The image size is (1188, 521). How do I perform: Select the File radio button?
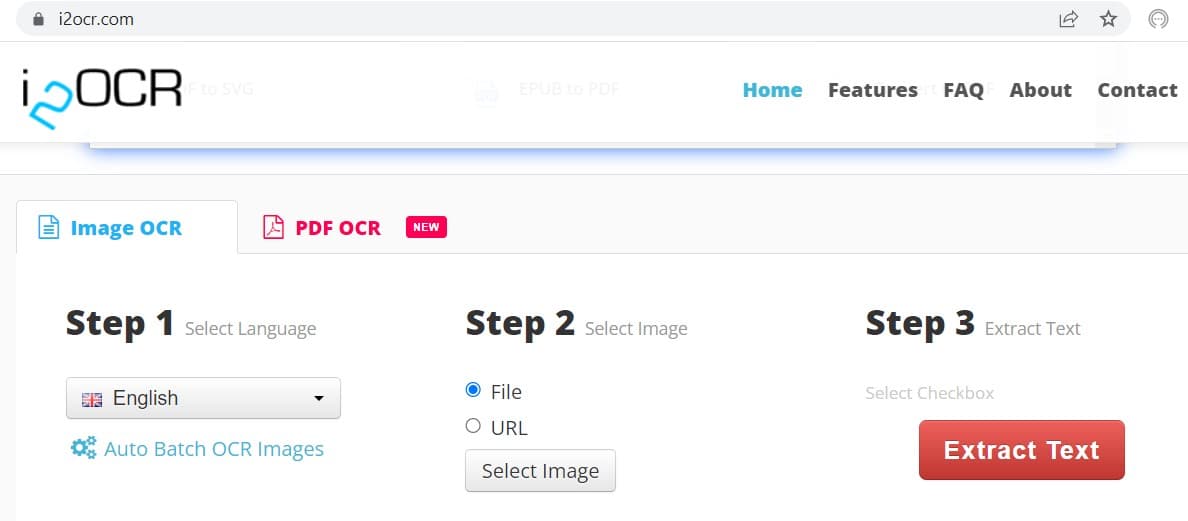(474, 390)
